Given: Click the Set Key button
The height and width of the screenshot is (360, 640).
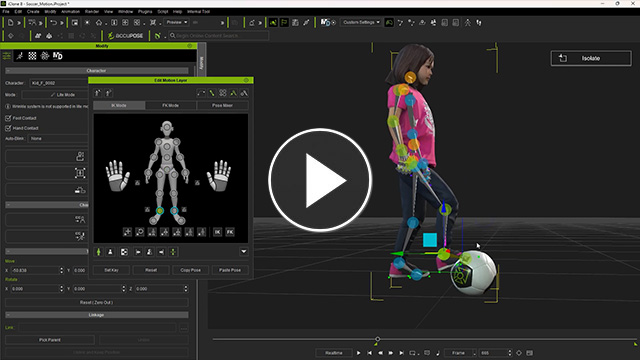Looking at the screenshot, I should 111,270.
